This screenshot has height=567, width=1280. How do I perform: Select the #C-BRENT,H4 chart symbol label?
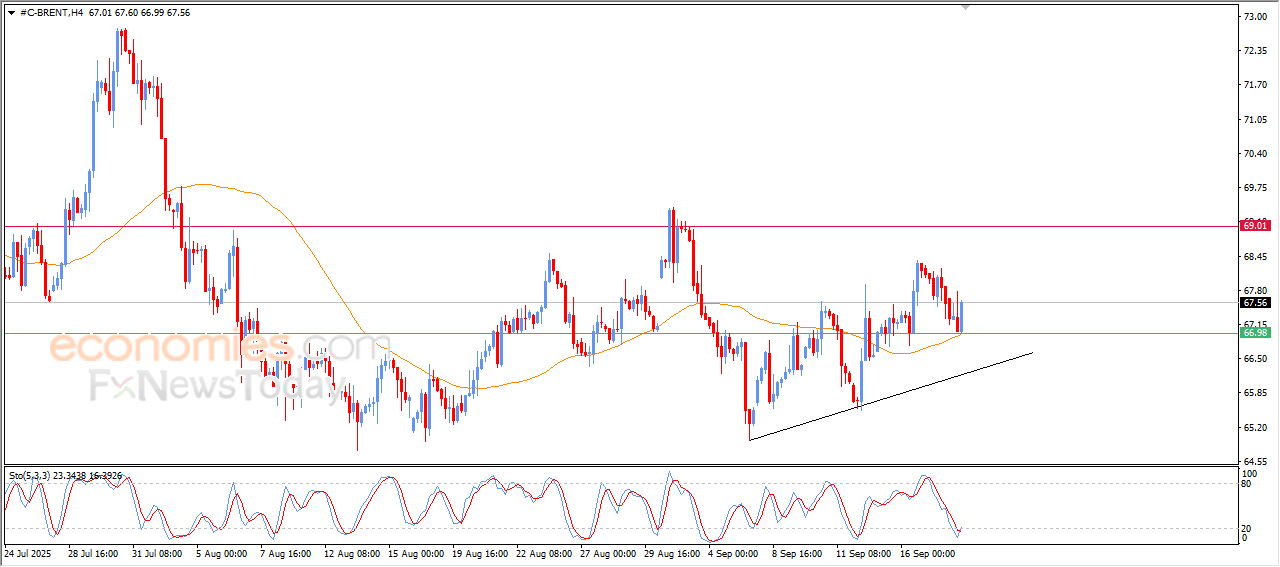click(51, 13)
